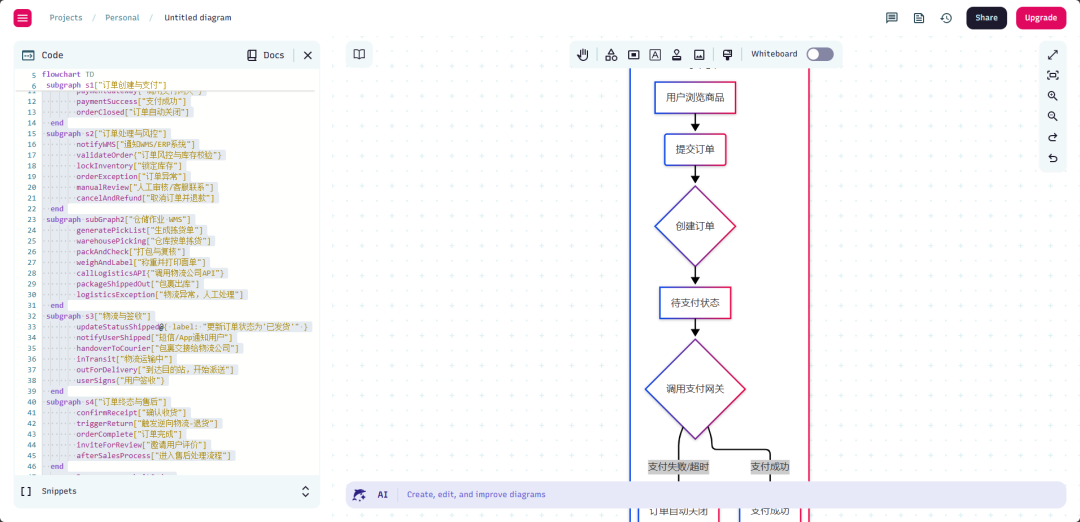Image resolution: width=1080 pixels, height=522 pixels.
Task: Go to Personal breadcrumb folder
Action: coord(122,18)
